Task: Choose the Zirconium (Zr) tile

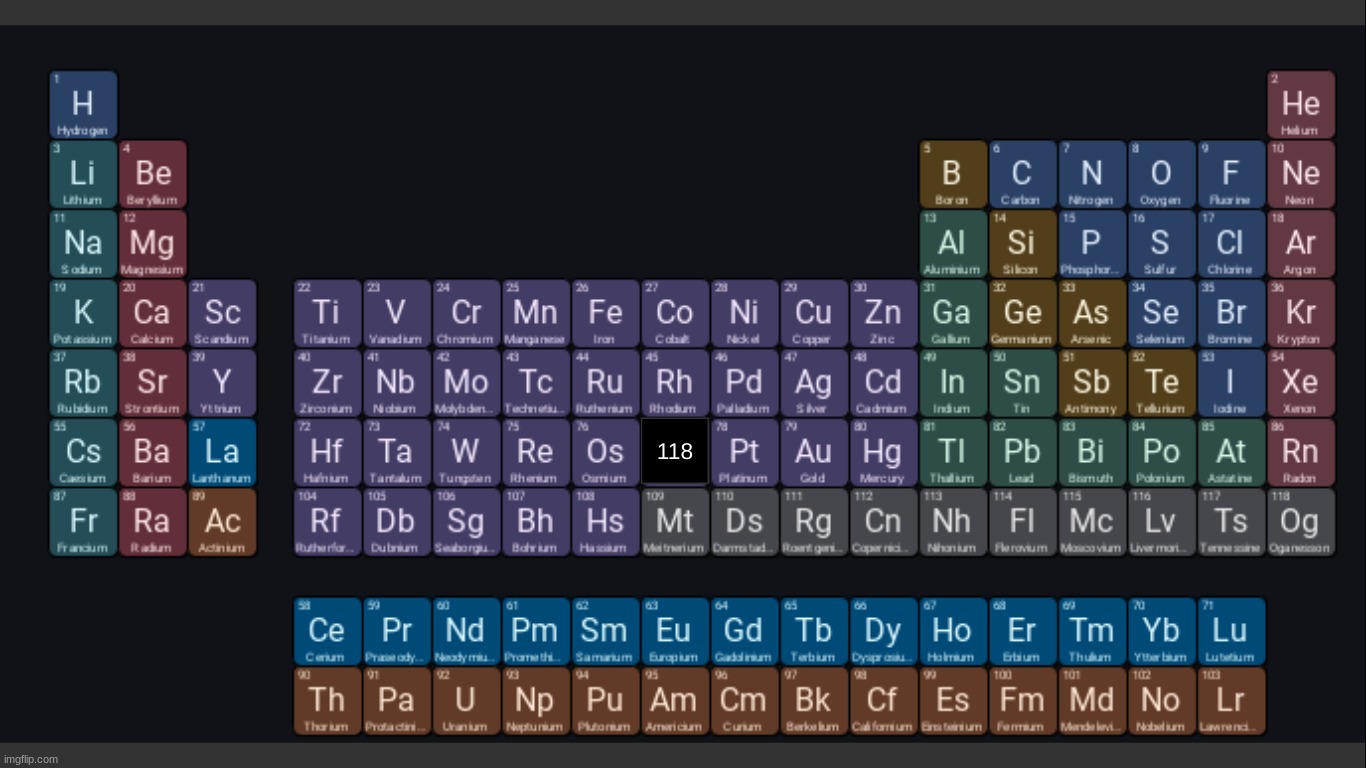Action: (x=327, y=382)
